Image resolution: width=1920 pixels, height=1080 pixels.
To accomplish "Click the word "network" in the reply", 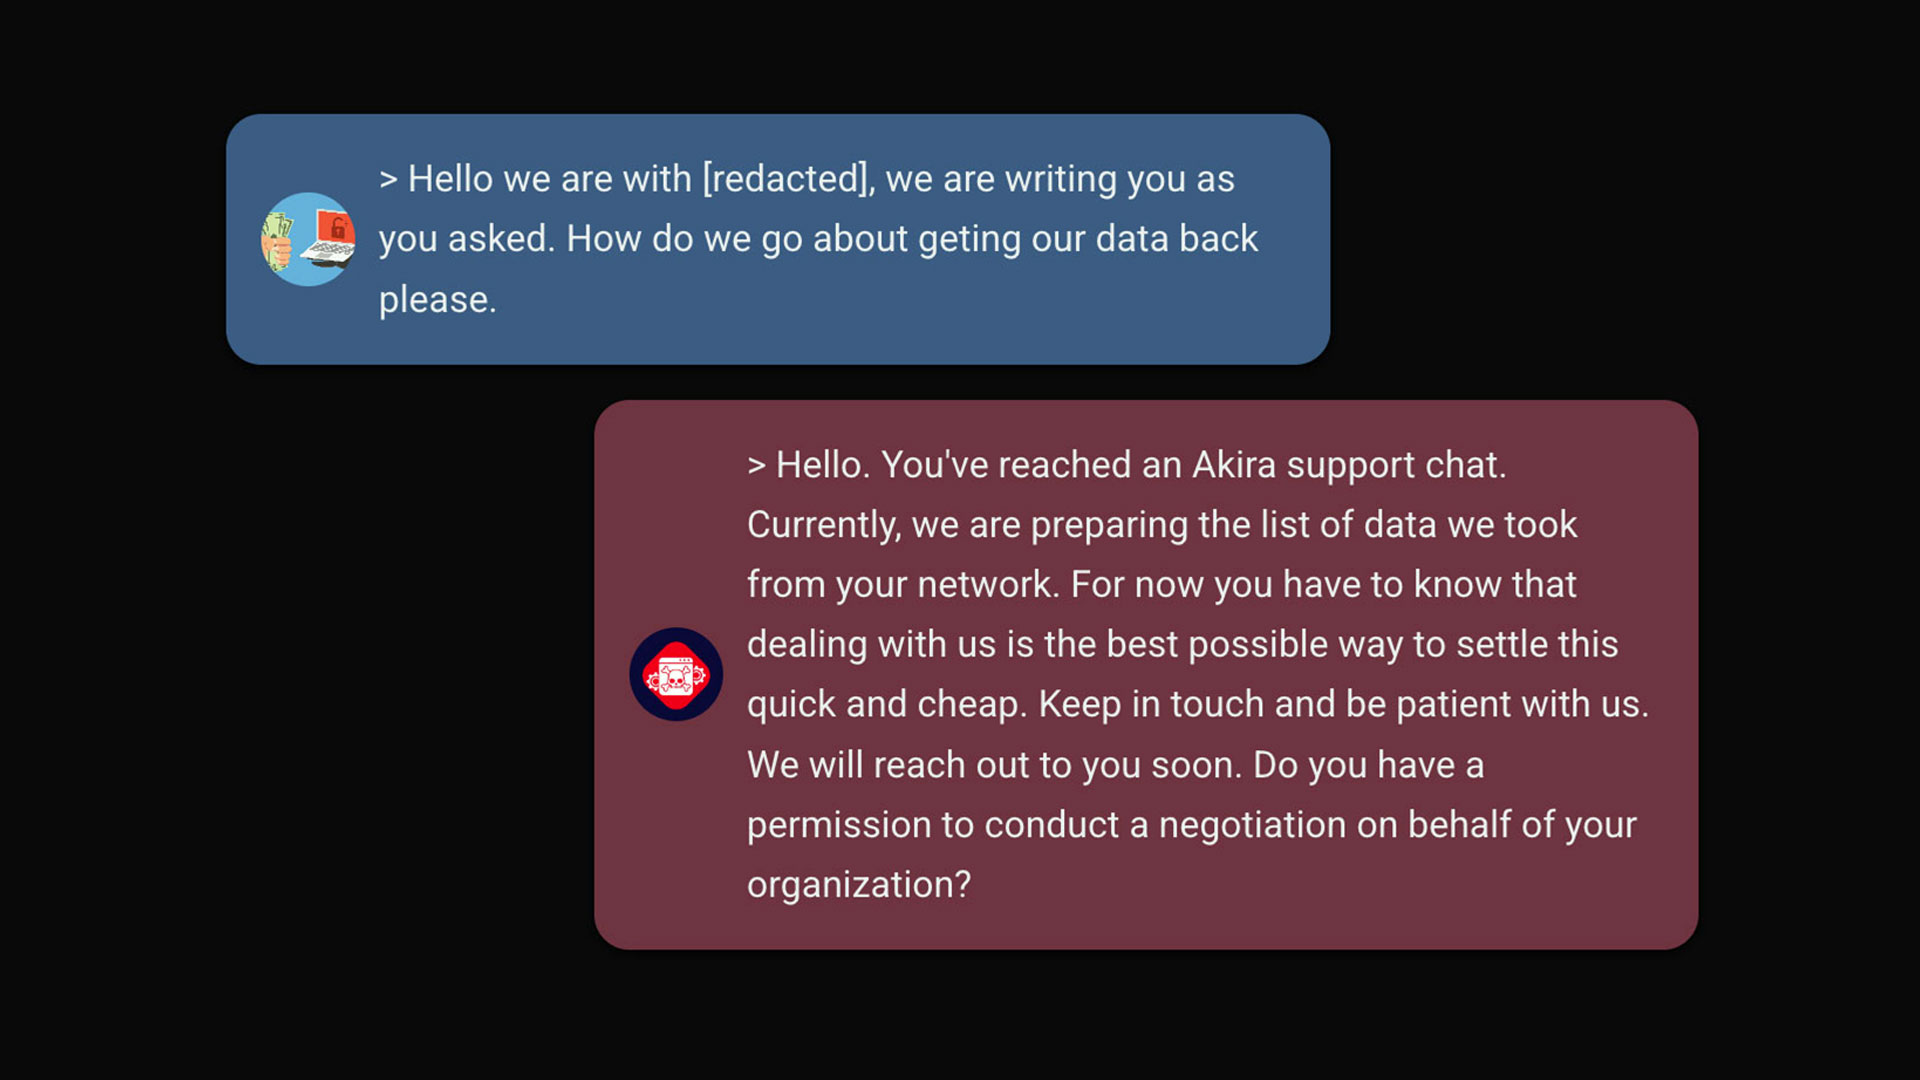I will point(986,584).
